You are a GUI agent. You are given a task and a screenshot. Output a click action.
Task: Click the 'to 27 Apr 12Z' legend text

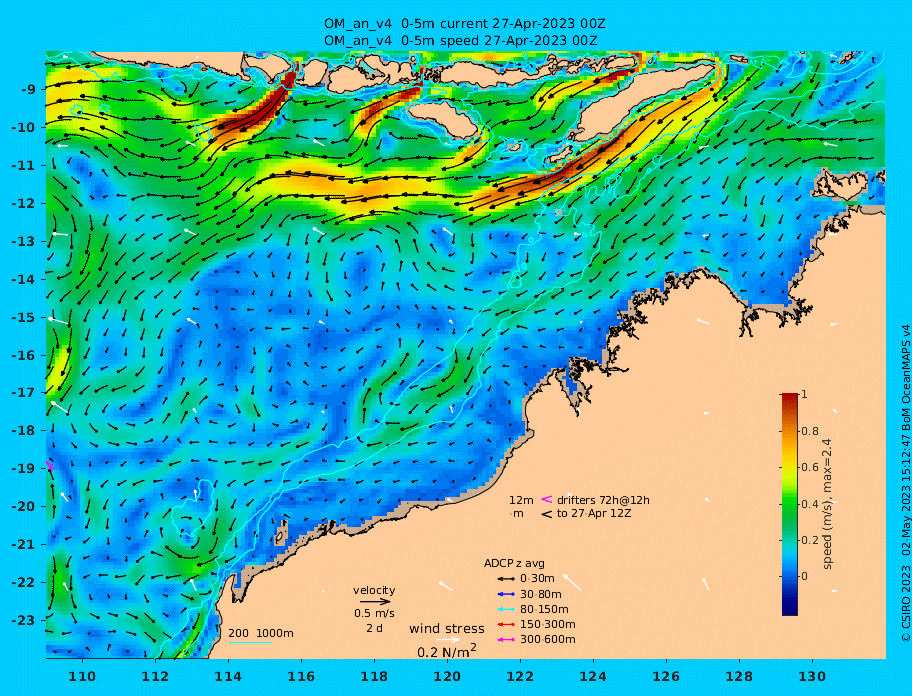tap(594, 514)
